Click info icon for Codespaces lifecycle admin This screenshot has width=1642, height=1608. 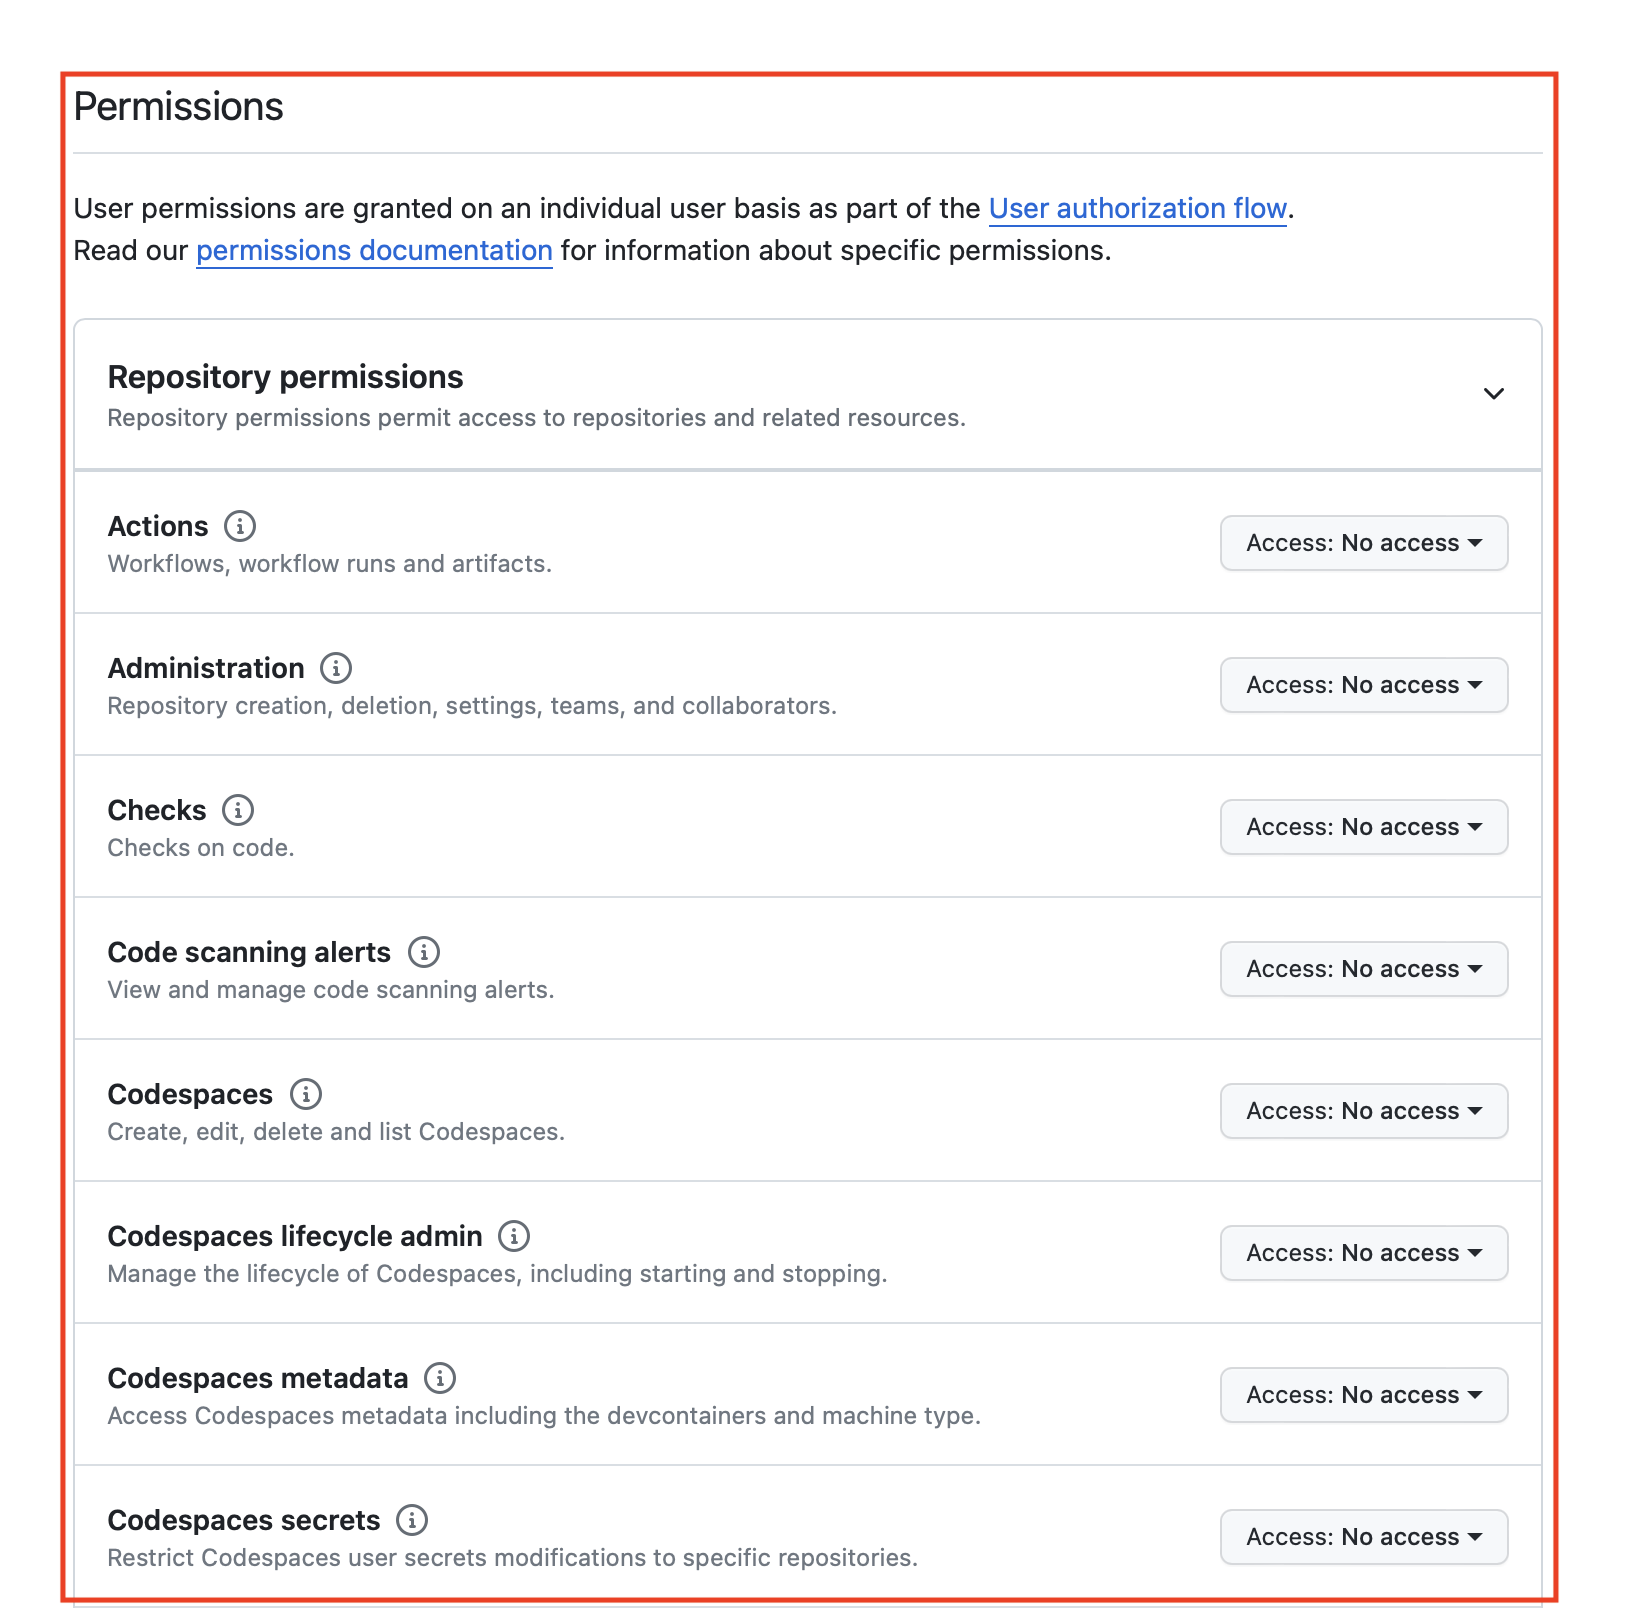[514, 1235]
